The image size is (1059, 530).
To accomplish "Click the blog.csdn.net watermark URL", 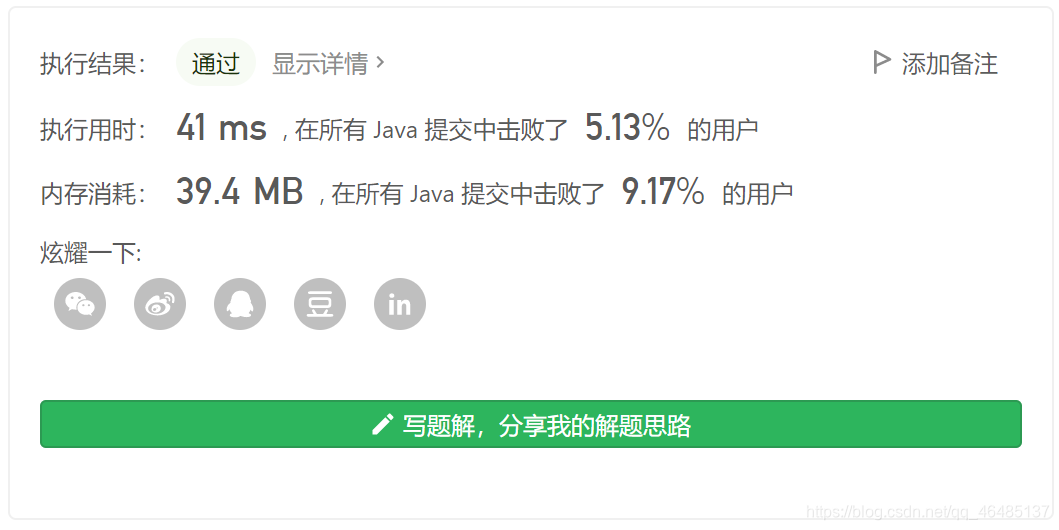I will pos(929,512).
